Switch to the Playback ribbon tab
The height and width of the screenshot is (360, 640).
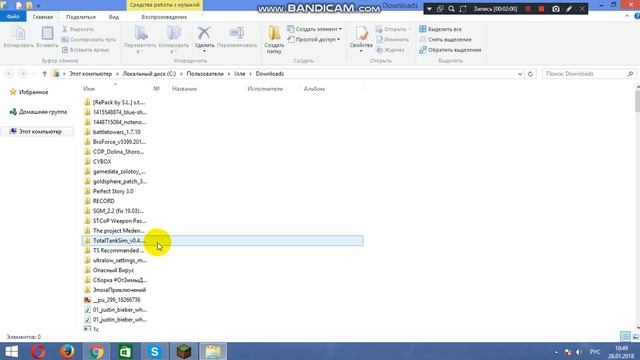[164, 17]
